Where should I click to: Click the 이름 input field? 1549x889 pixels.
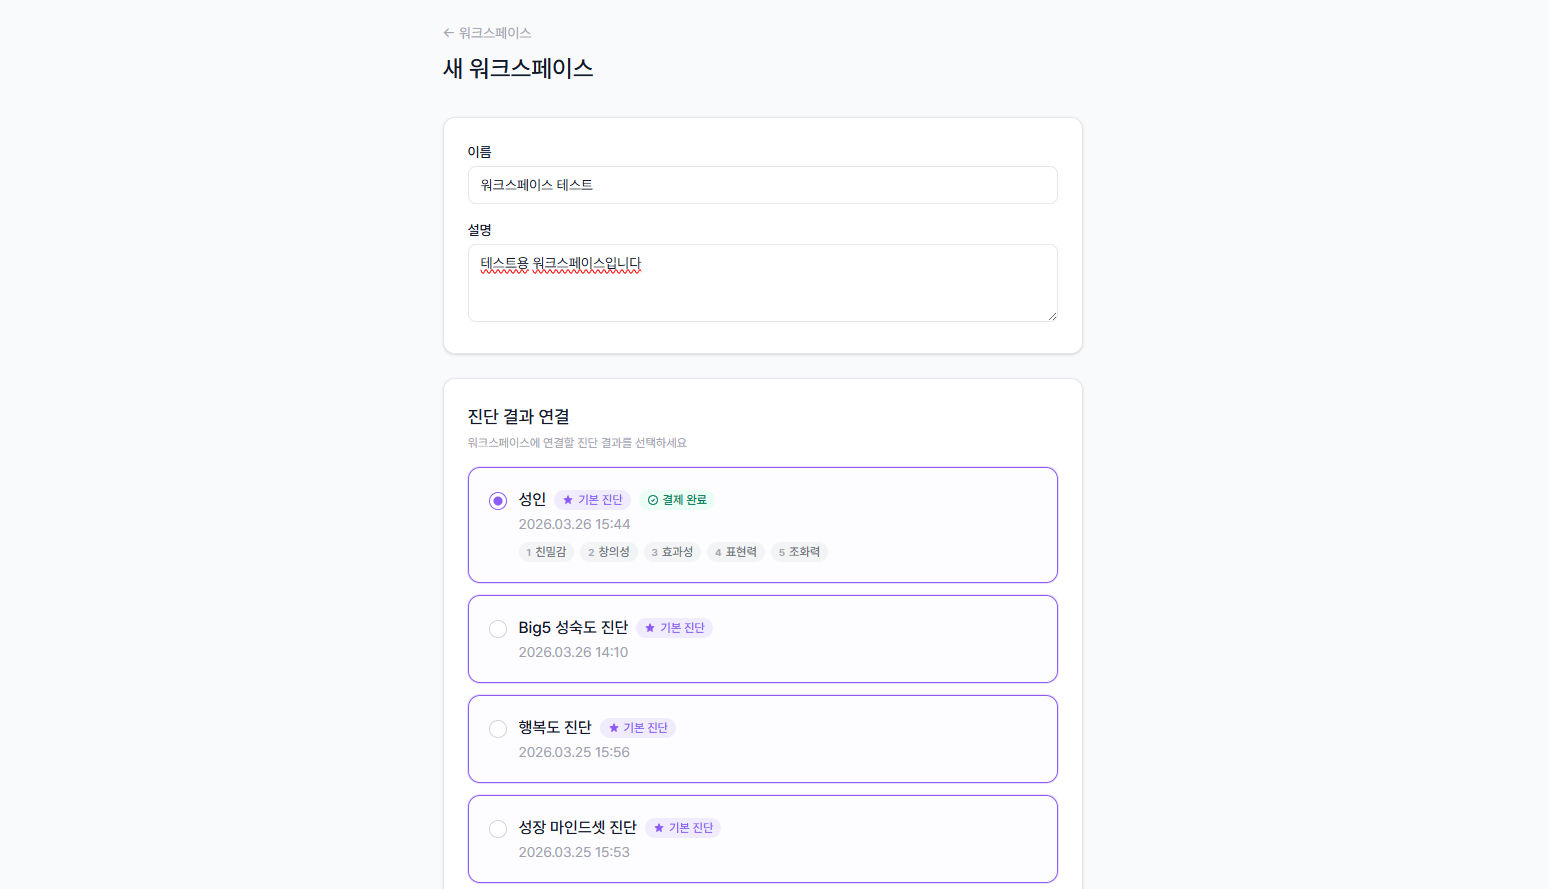point(762,185)
